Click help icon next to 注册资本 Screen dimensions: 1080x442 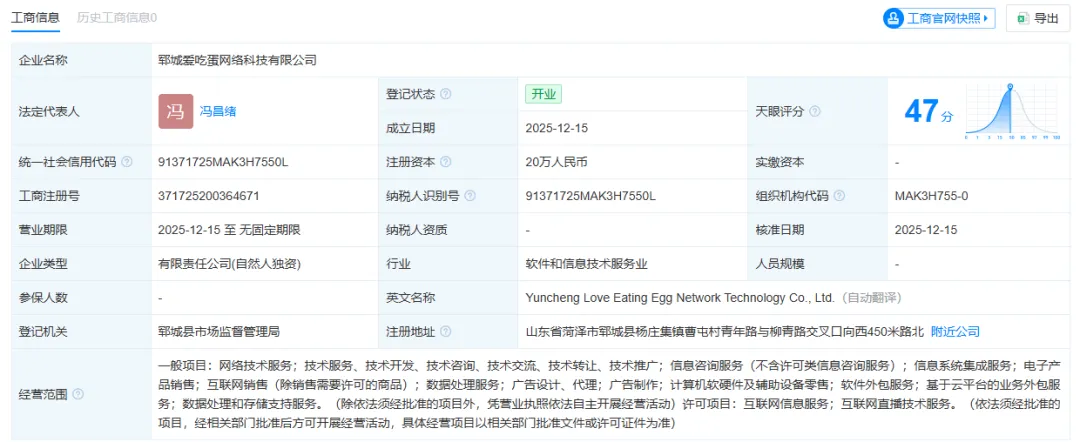point(446,162)
